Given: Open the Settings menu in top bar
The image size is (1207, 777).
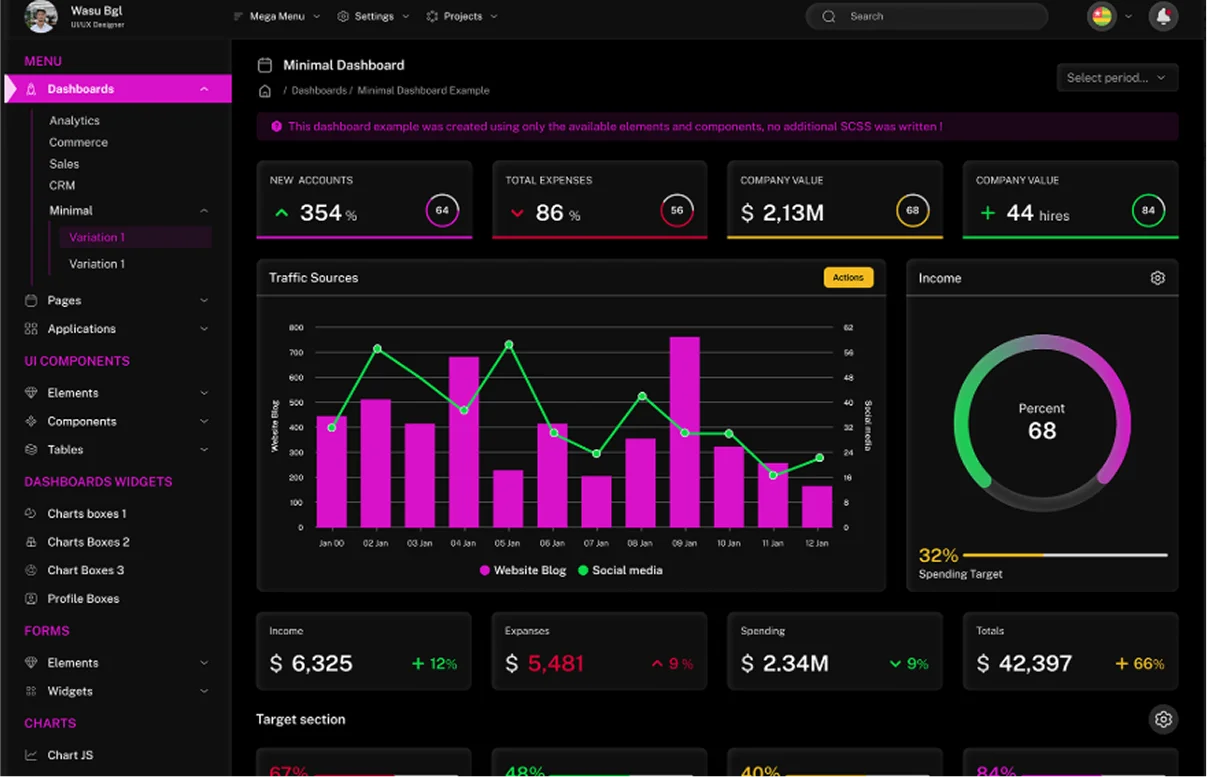Looking at the screenshot, I should [372, 16].
